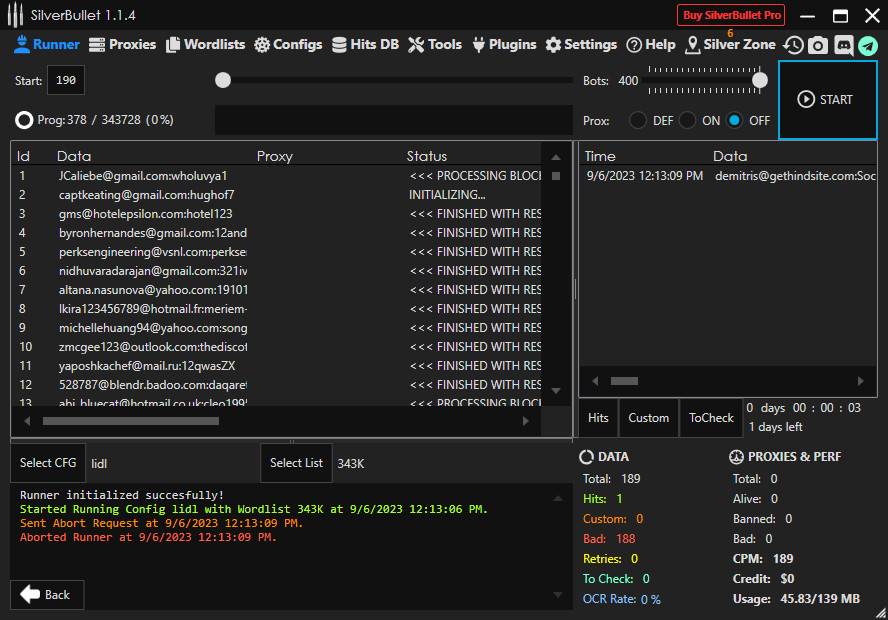Click the camera screenshot icon
This screenshot has height=620, width=888.
tap(818, 45)
